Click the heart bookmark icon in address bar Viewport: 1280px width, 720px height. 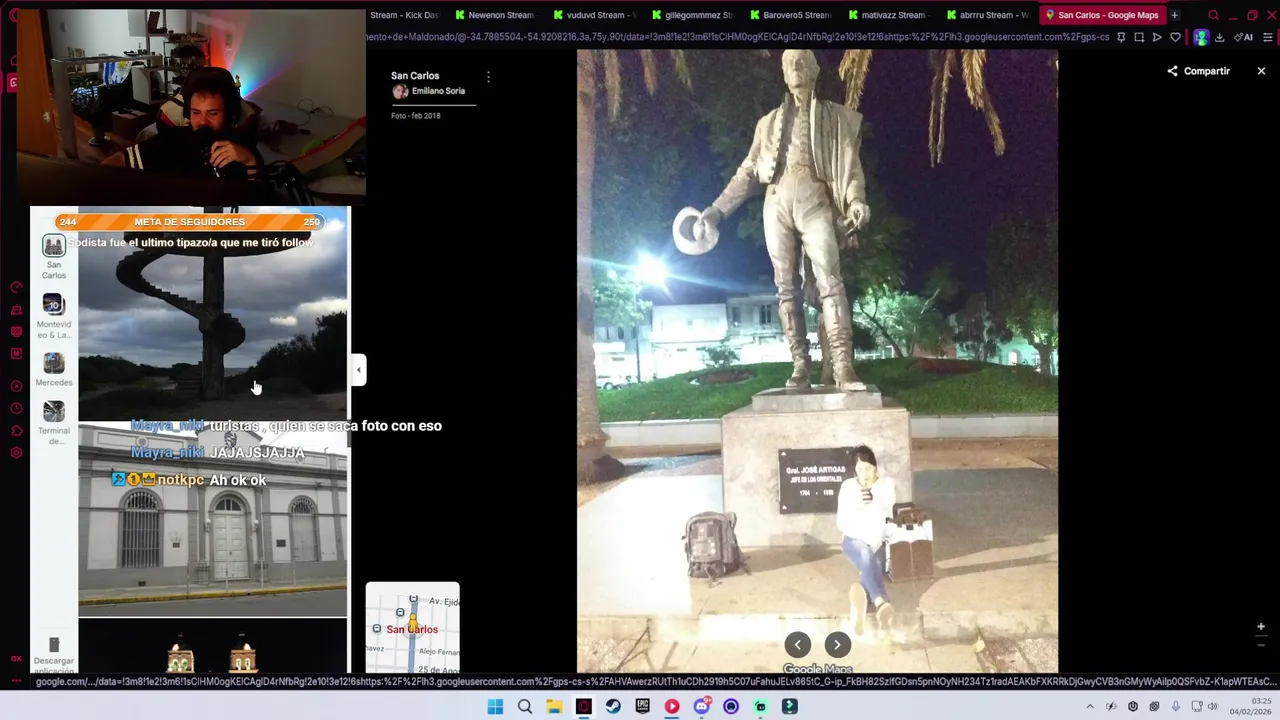pos(1175,37)
